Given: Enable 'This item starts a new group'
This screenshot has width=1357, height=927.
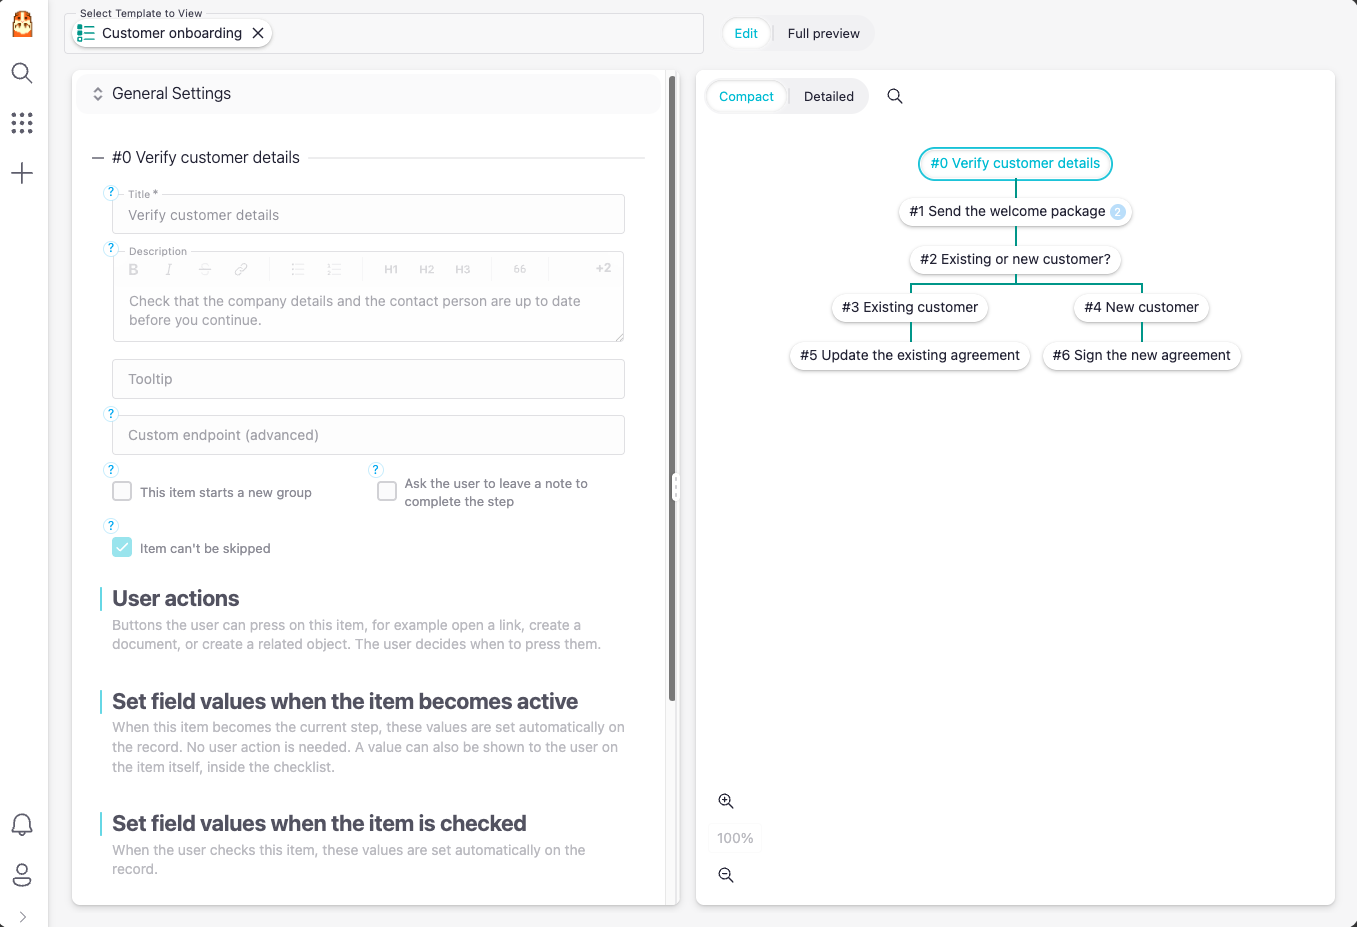Looking at the screenshot, I should (x=122, y=491).
